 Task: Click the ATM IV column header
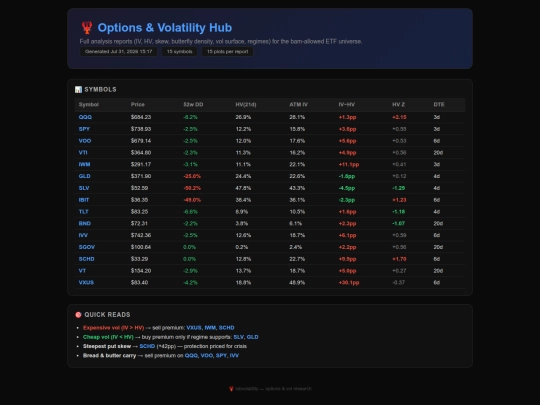click(x=299, y=105)
